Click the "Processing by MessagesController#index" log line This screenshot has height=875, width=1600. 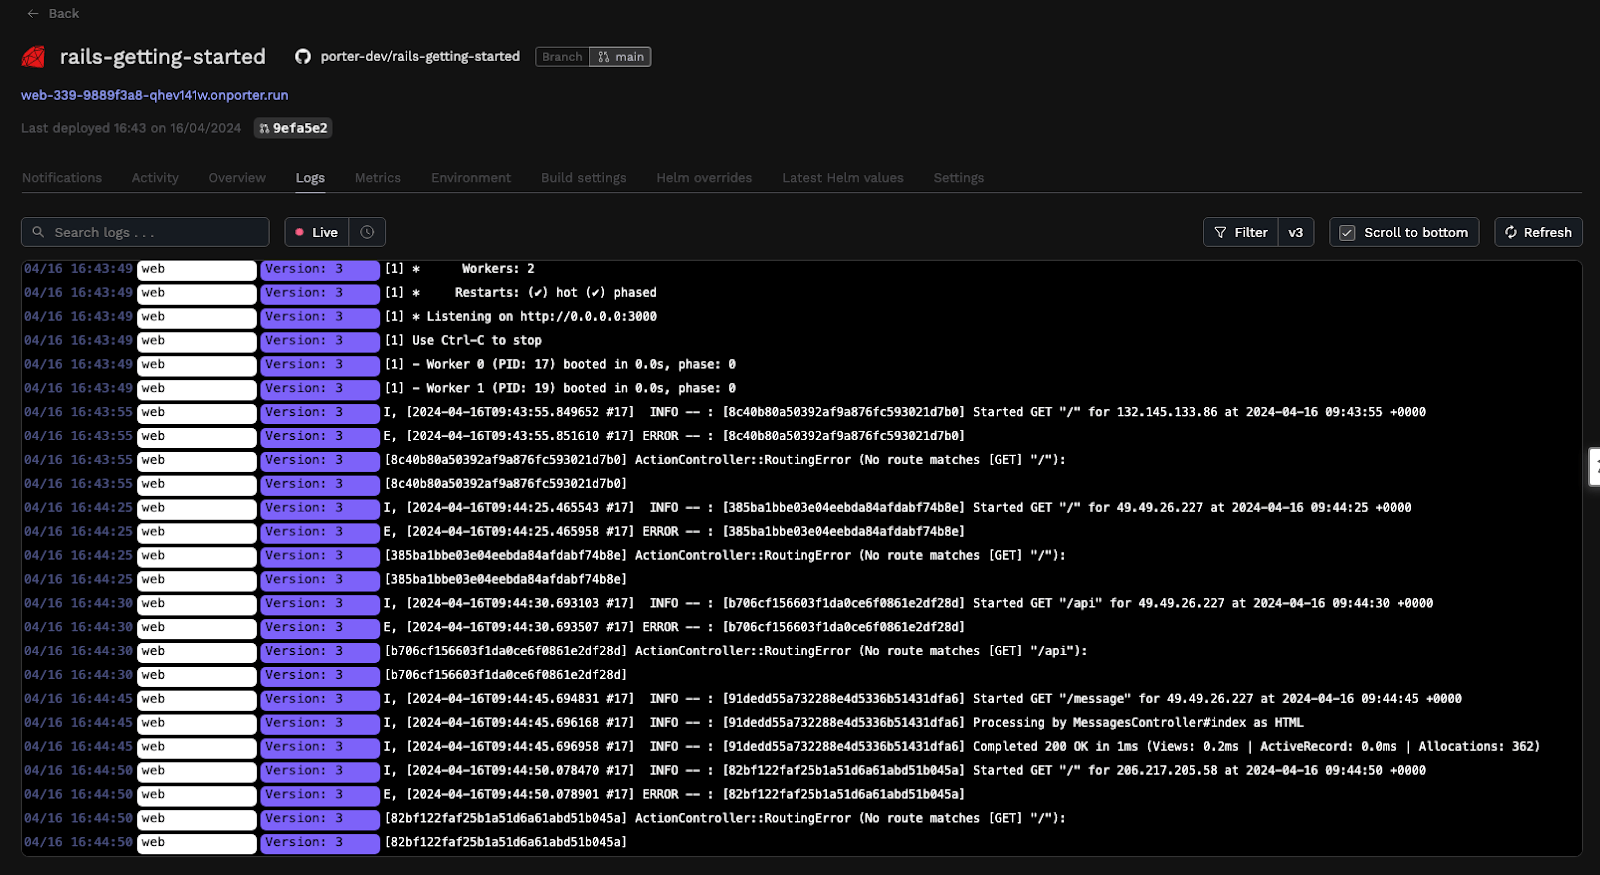[x=844, y=723]
